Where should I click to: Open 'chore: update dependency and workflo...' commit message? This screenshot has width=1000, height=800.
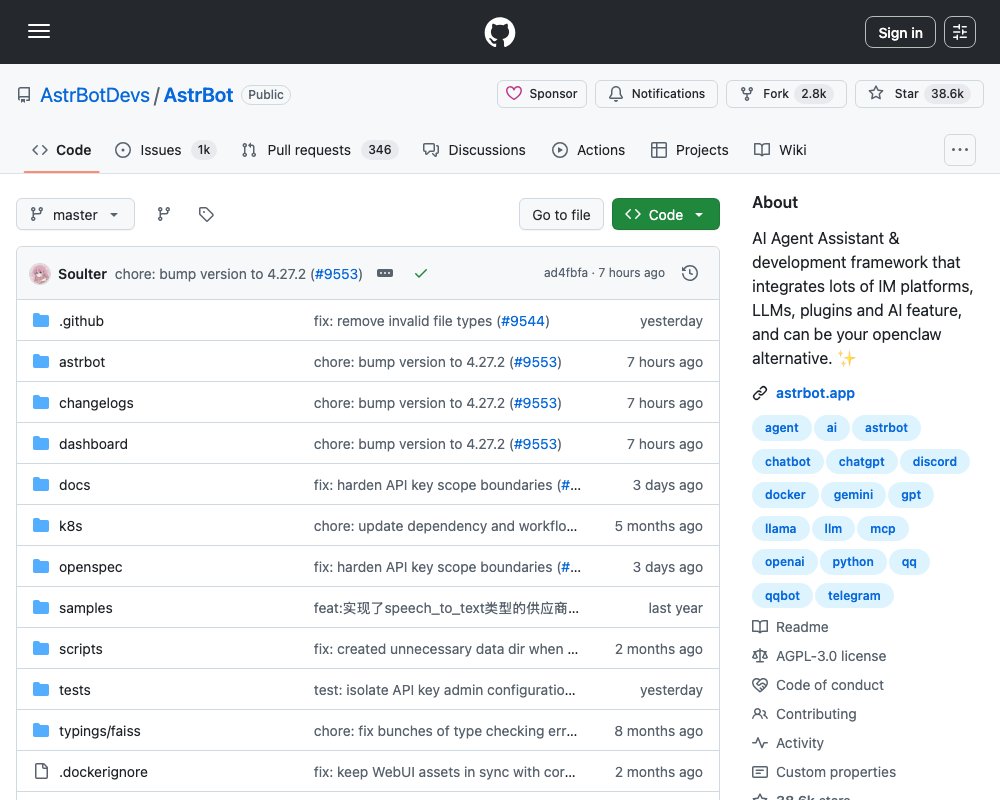[x=445, y=526]
